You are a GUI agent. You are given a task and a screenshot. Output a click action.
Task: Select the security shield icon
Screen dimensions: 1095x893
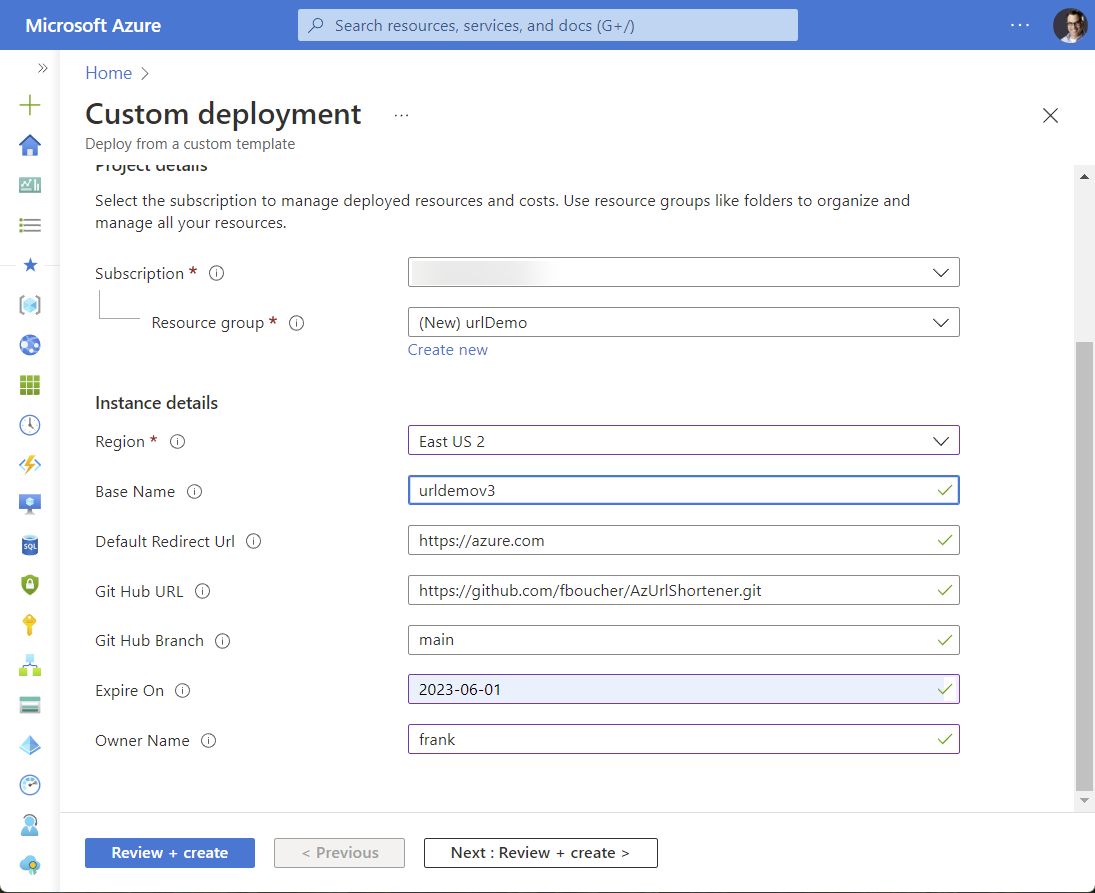pyautogui.click(x=29, y=584)
